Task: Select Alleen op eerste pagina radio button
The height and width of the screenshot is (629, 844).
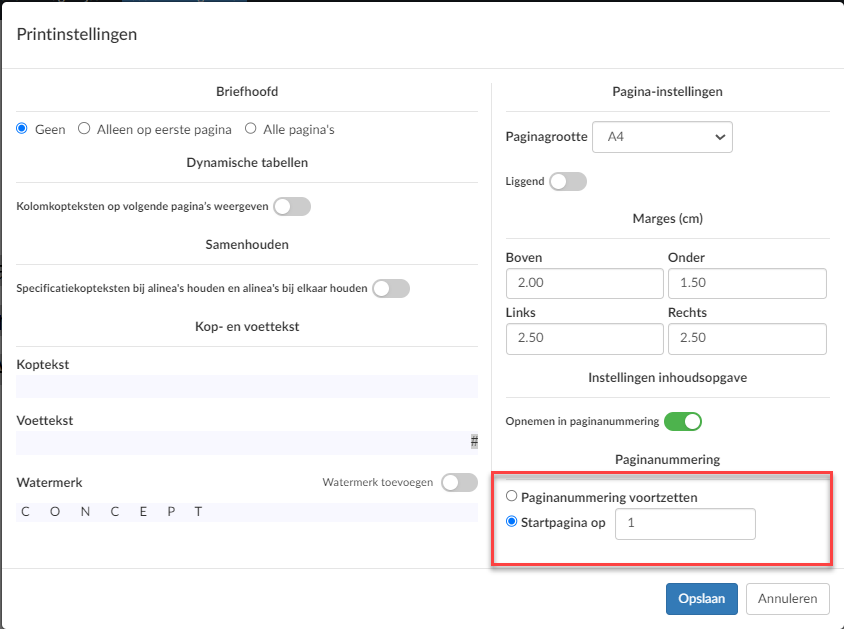Action: coord(84,129)
